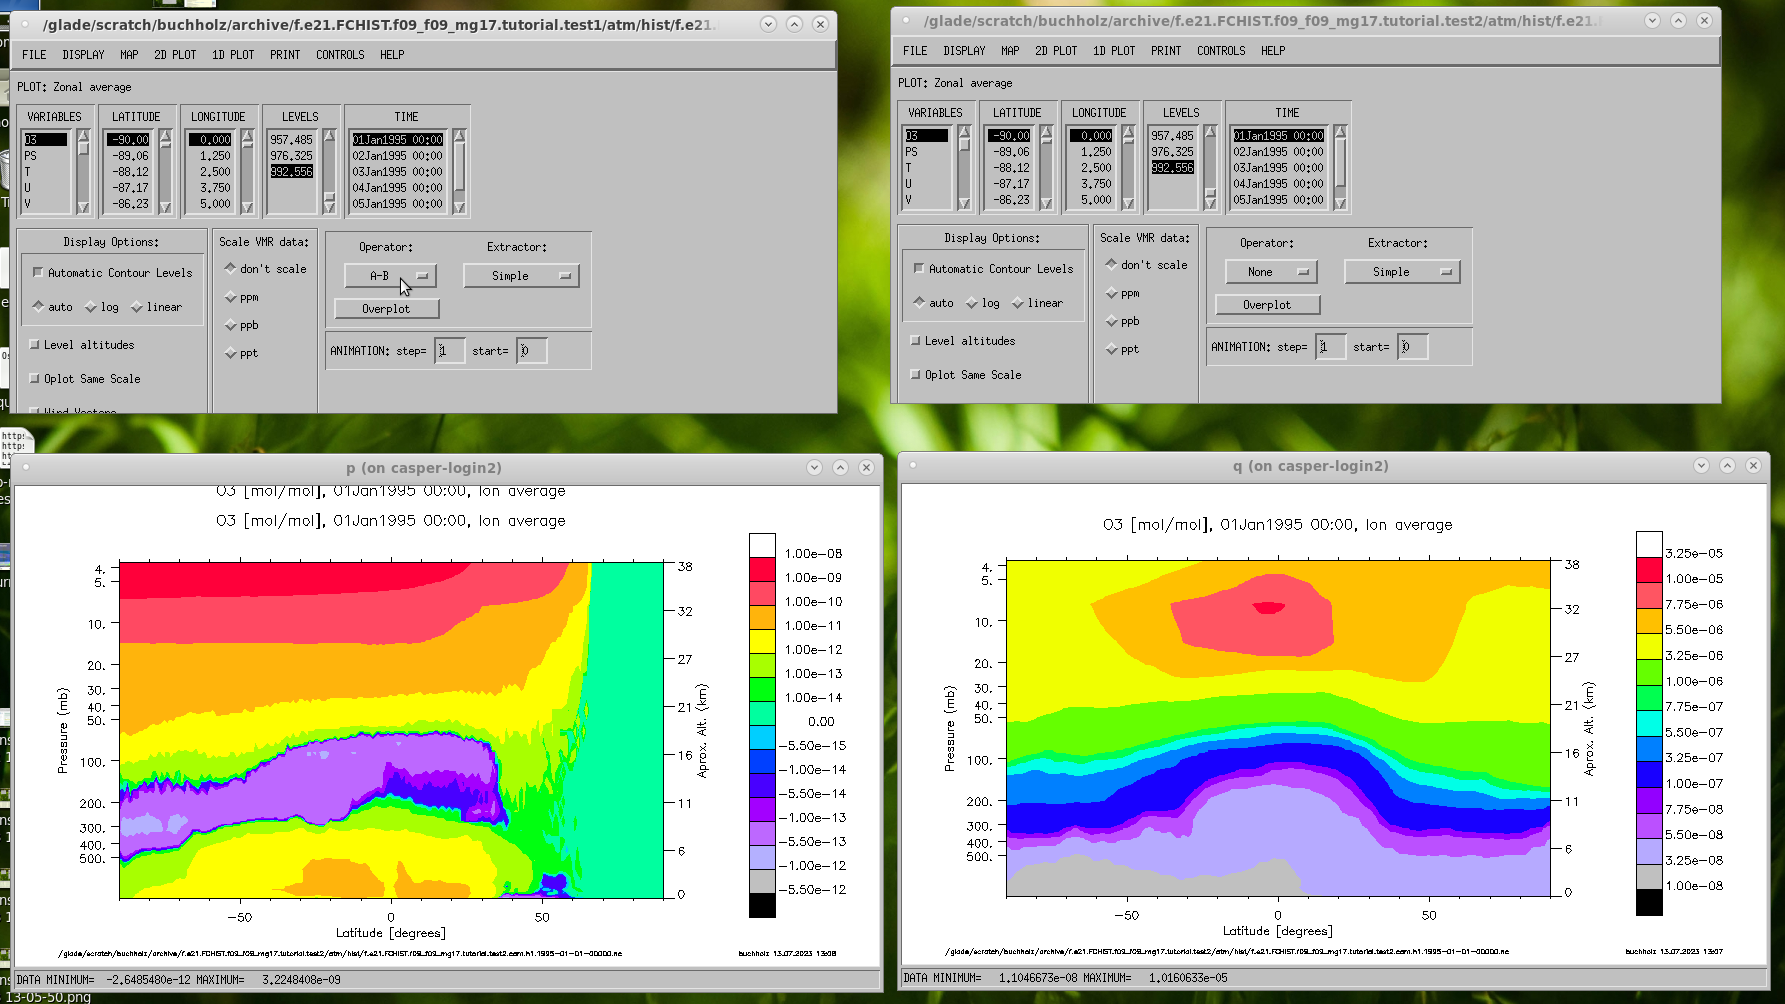Minimize the p plot window

tap(814, 468)
